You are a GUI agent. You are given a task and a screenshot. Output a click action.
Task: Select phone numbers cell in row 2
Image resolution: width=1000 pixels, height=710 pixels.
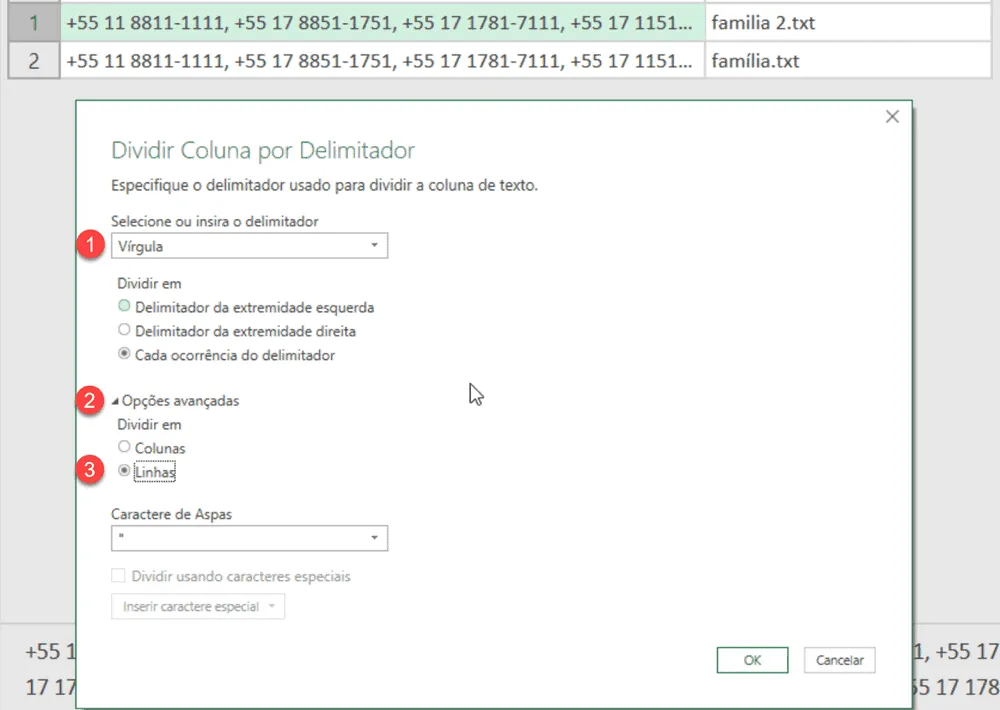tap(383, 61)
